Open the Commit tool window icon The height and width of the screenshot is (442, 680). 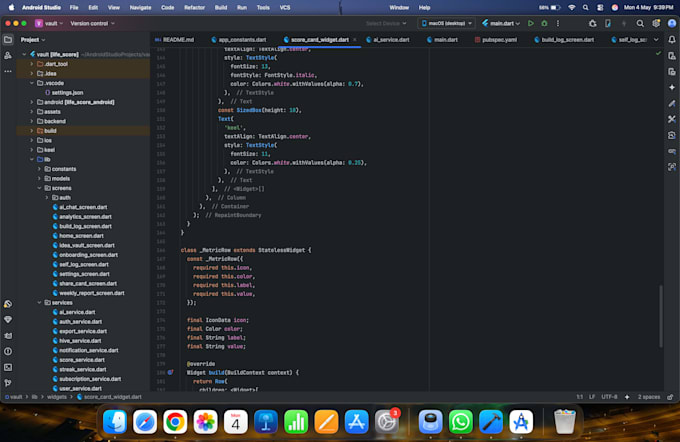(x=8, y=56)
